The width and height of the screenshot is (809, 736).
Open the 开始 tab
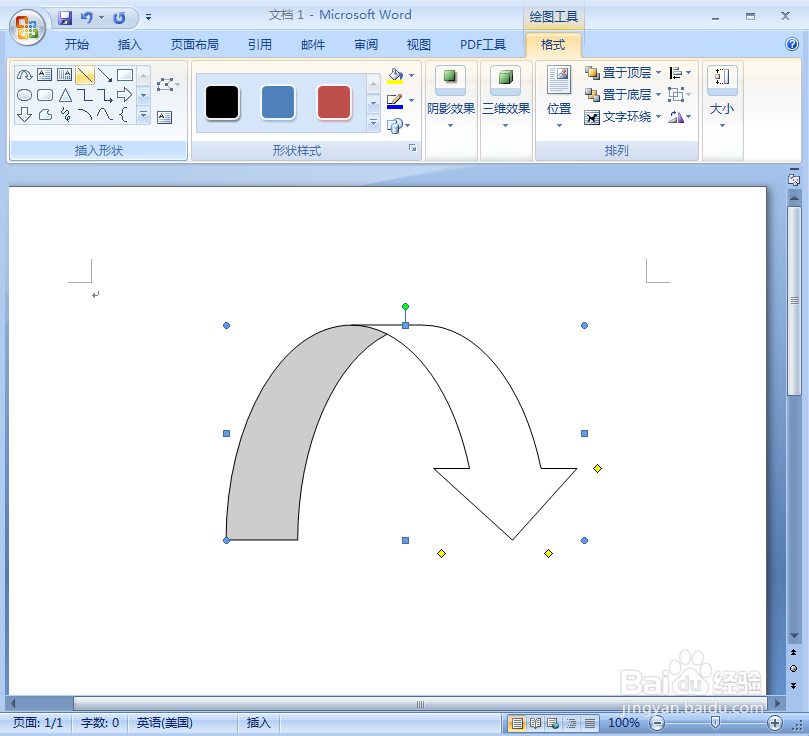pyautogui.click(x=76, y=45)
